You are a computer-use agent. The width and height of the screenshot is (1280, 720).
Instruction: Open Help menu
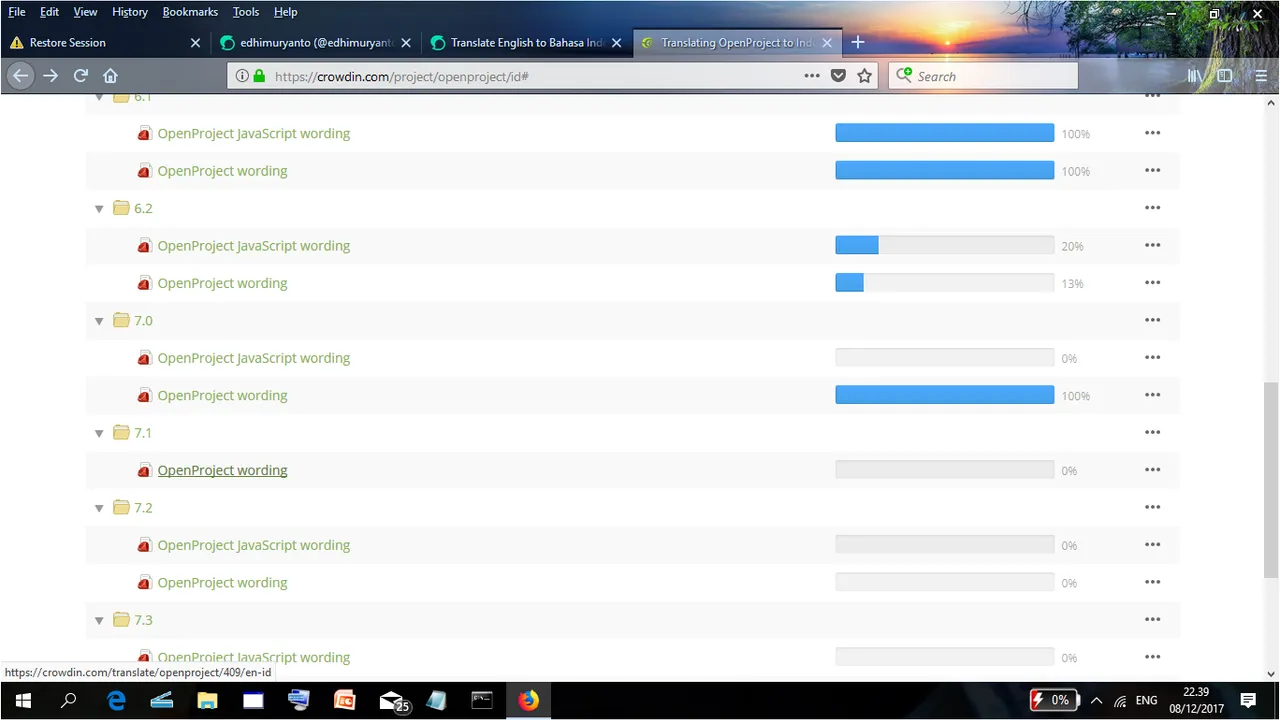(x=286, y=12)
